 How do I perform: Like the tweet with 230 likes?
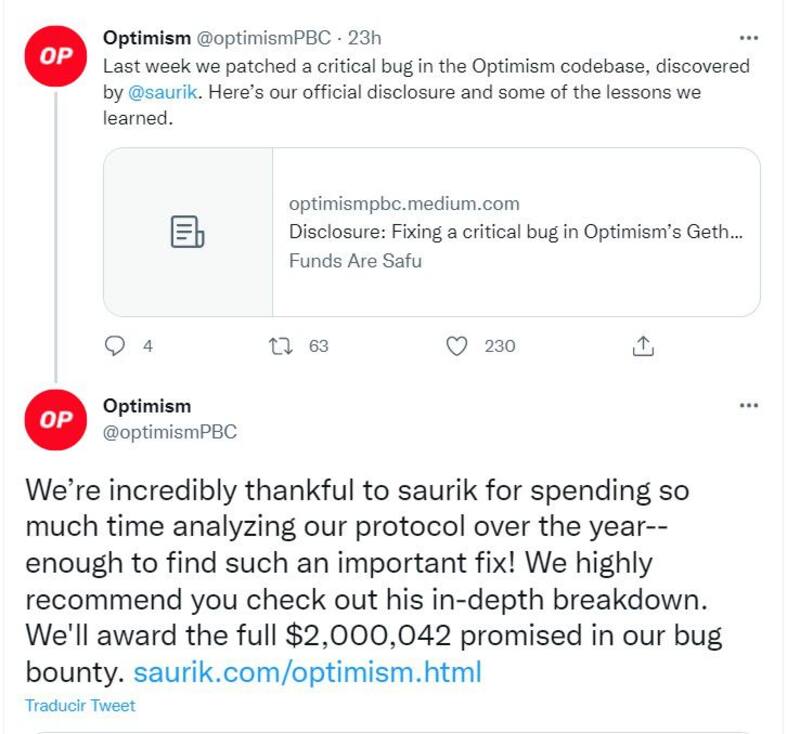[x=457, y=346]
